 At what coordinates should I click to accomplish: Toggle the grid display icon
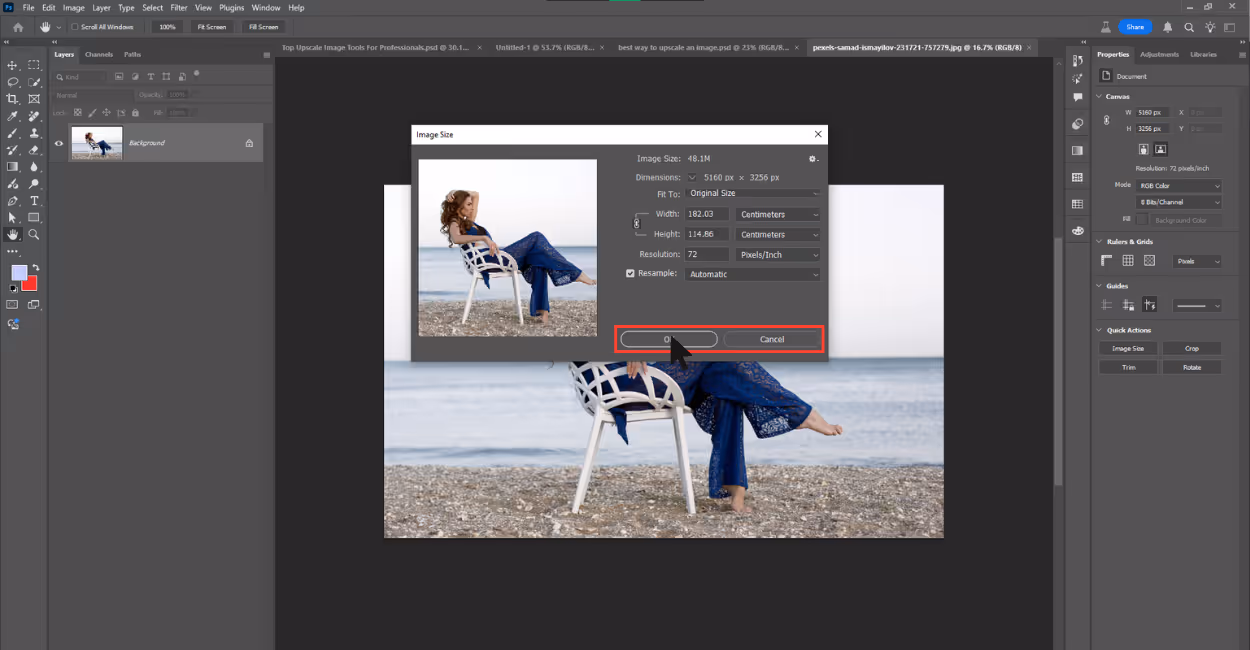pyautogui.click(x=1128, y=261)
